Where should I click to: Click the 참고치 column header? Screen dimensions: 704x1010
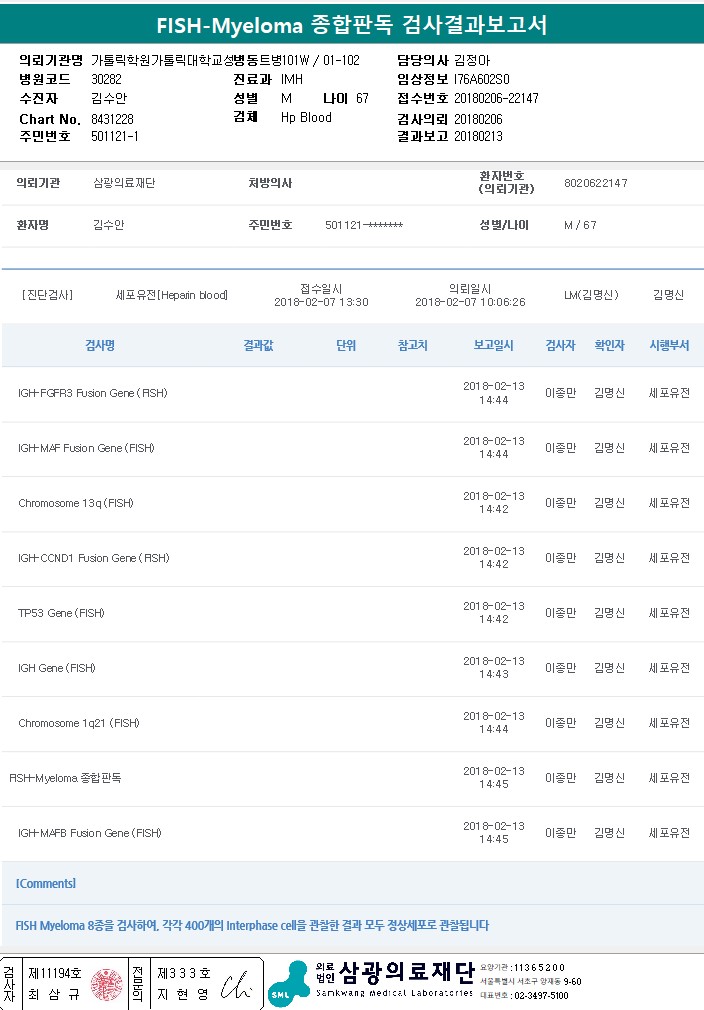[x=412, y=345]
